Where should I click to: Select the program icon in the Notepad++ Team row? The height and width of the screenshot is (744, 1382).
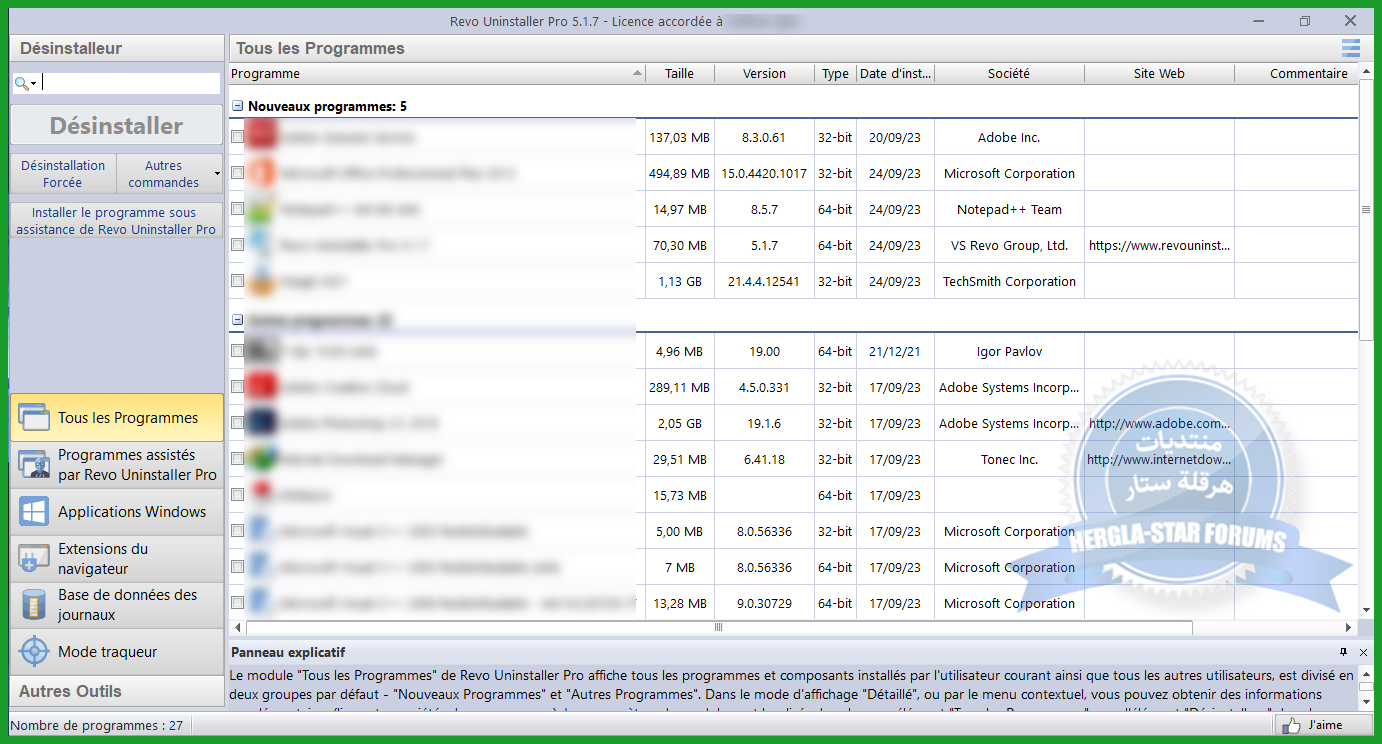pos(260,209)
